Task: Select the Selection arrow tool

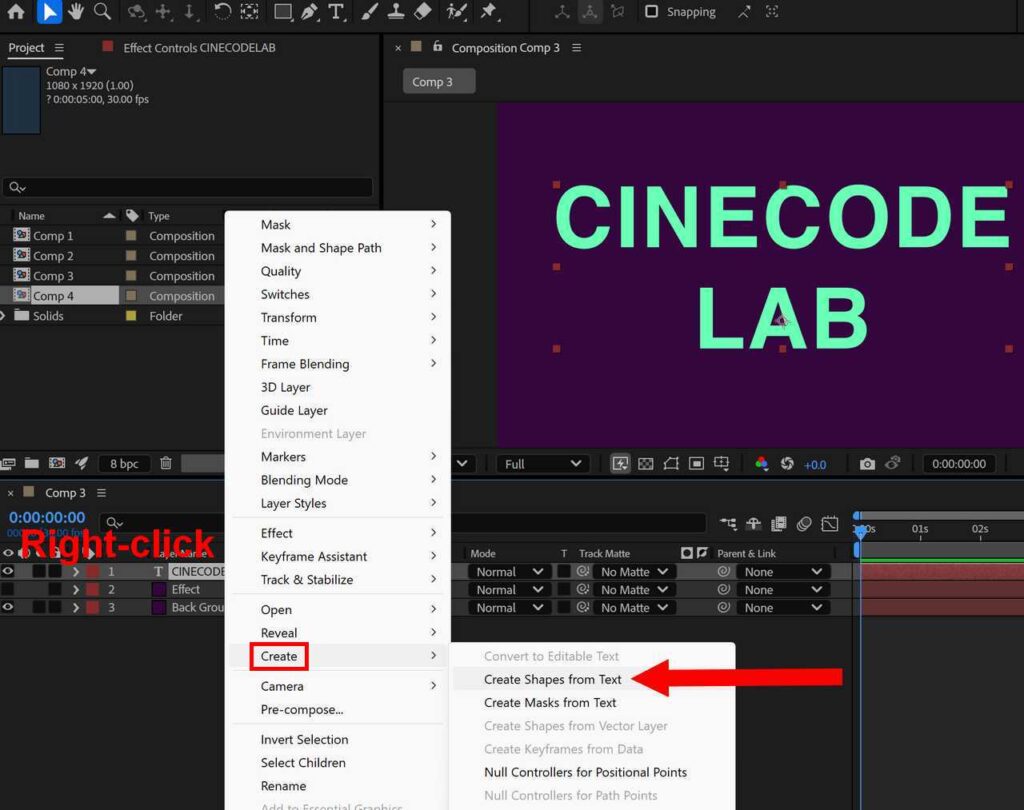Action: (x=49, y=12)
